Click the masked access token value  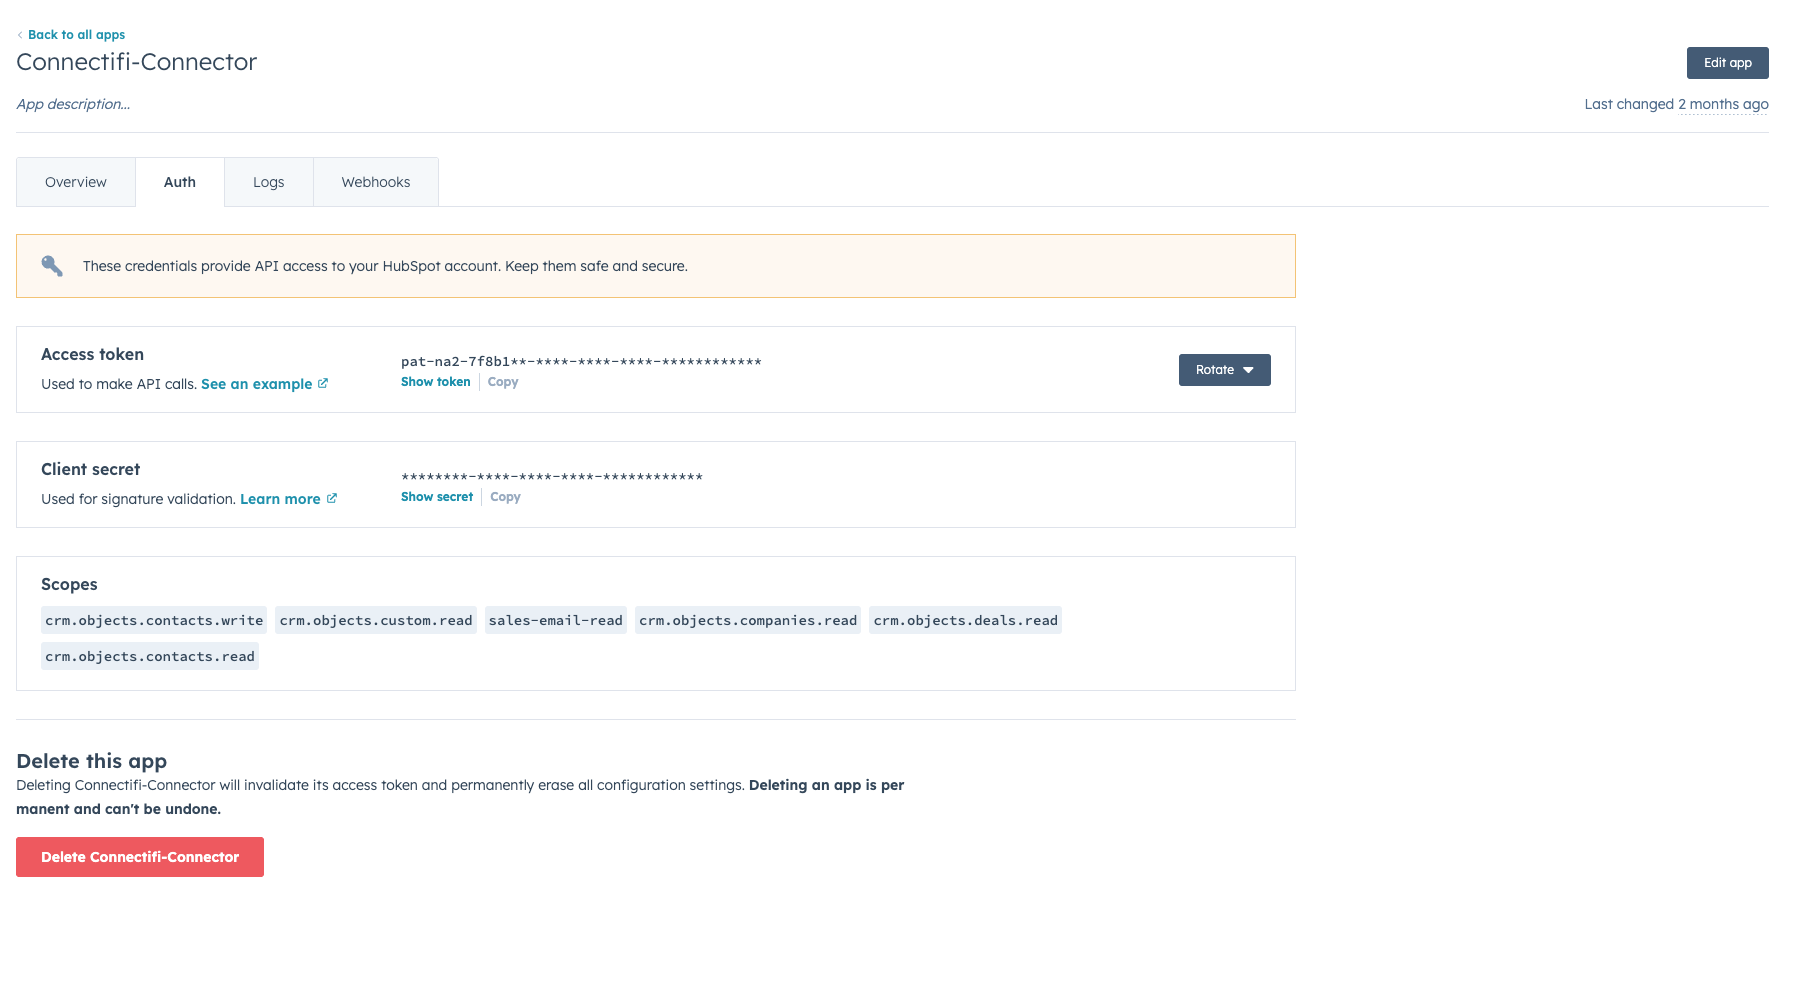pos(581,362)
